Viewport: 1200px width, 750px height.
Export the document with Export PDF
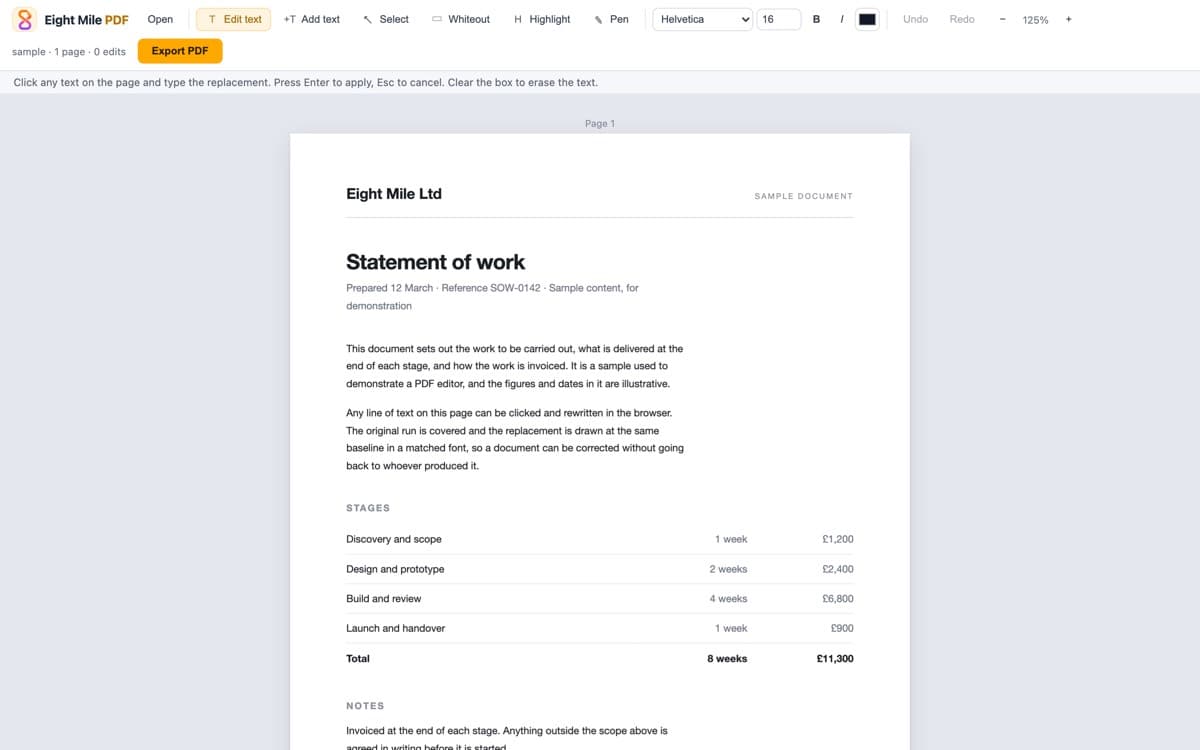(180, 51)
